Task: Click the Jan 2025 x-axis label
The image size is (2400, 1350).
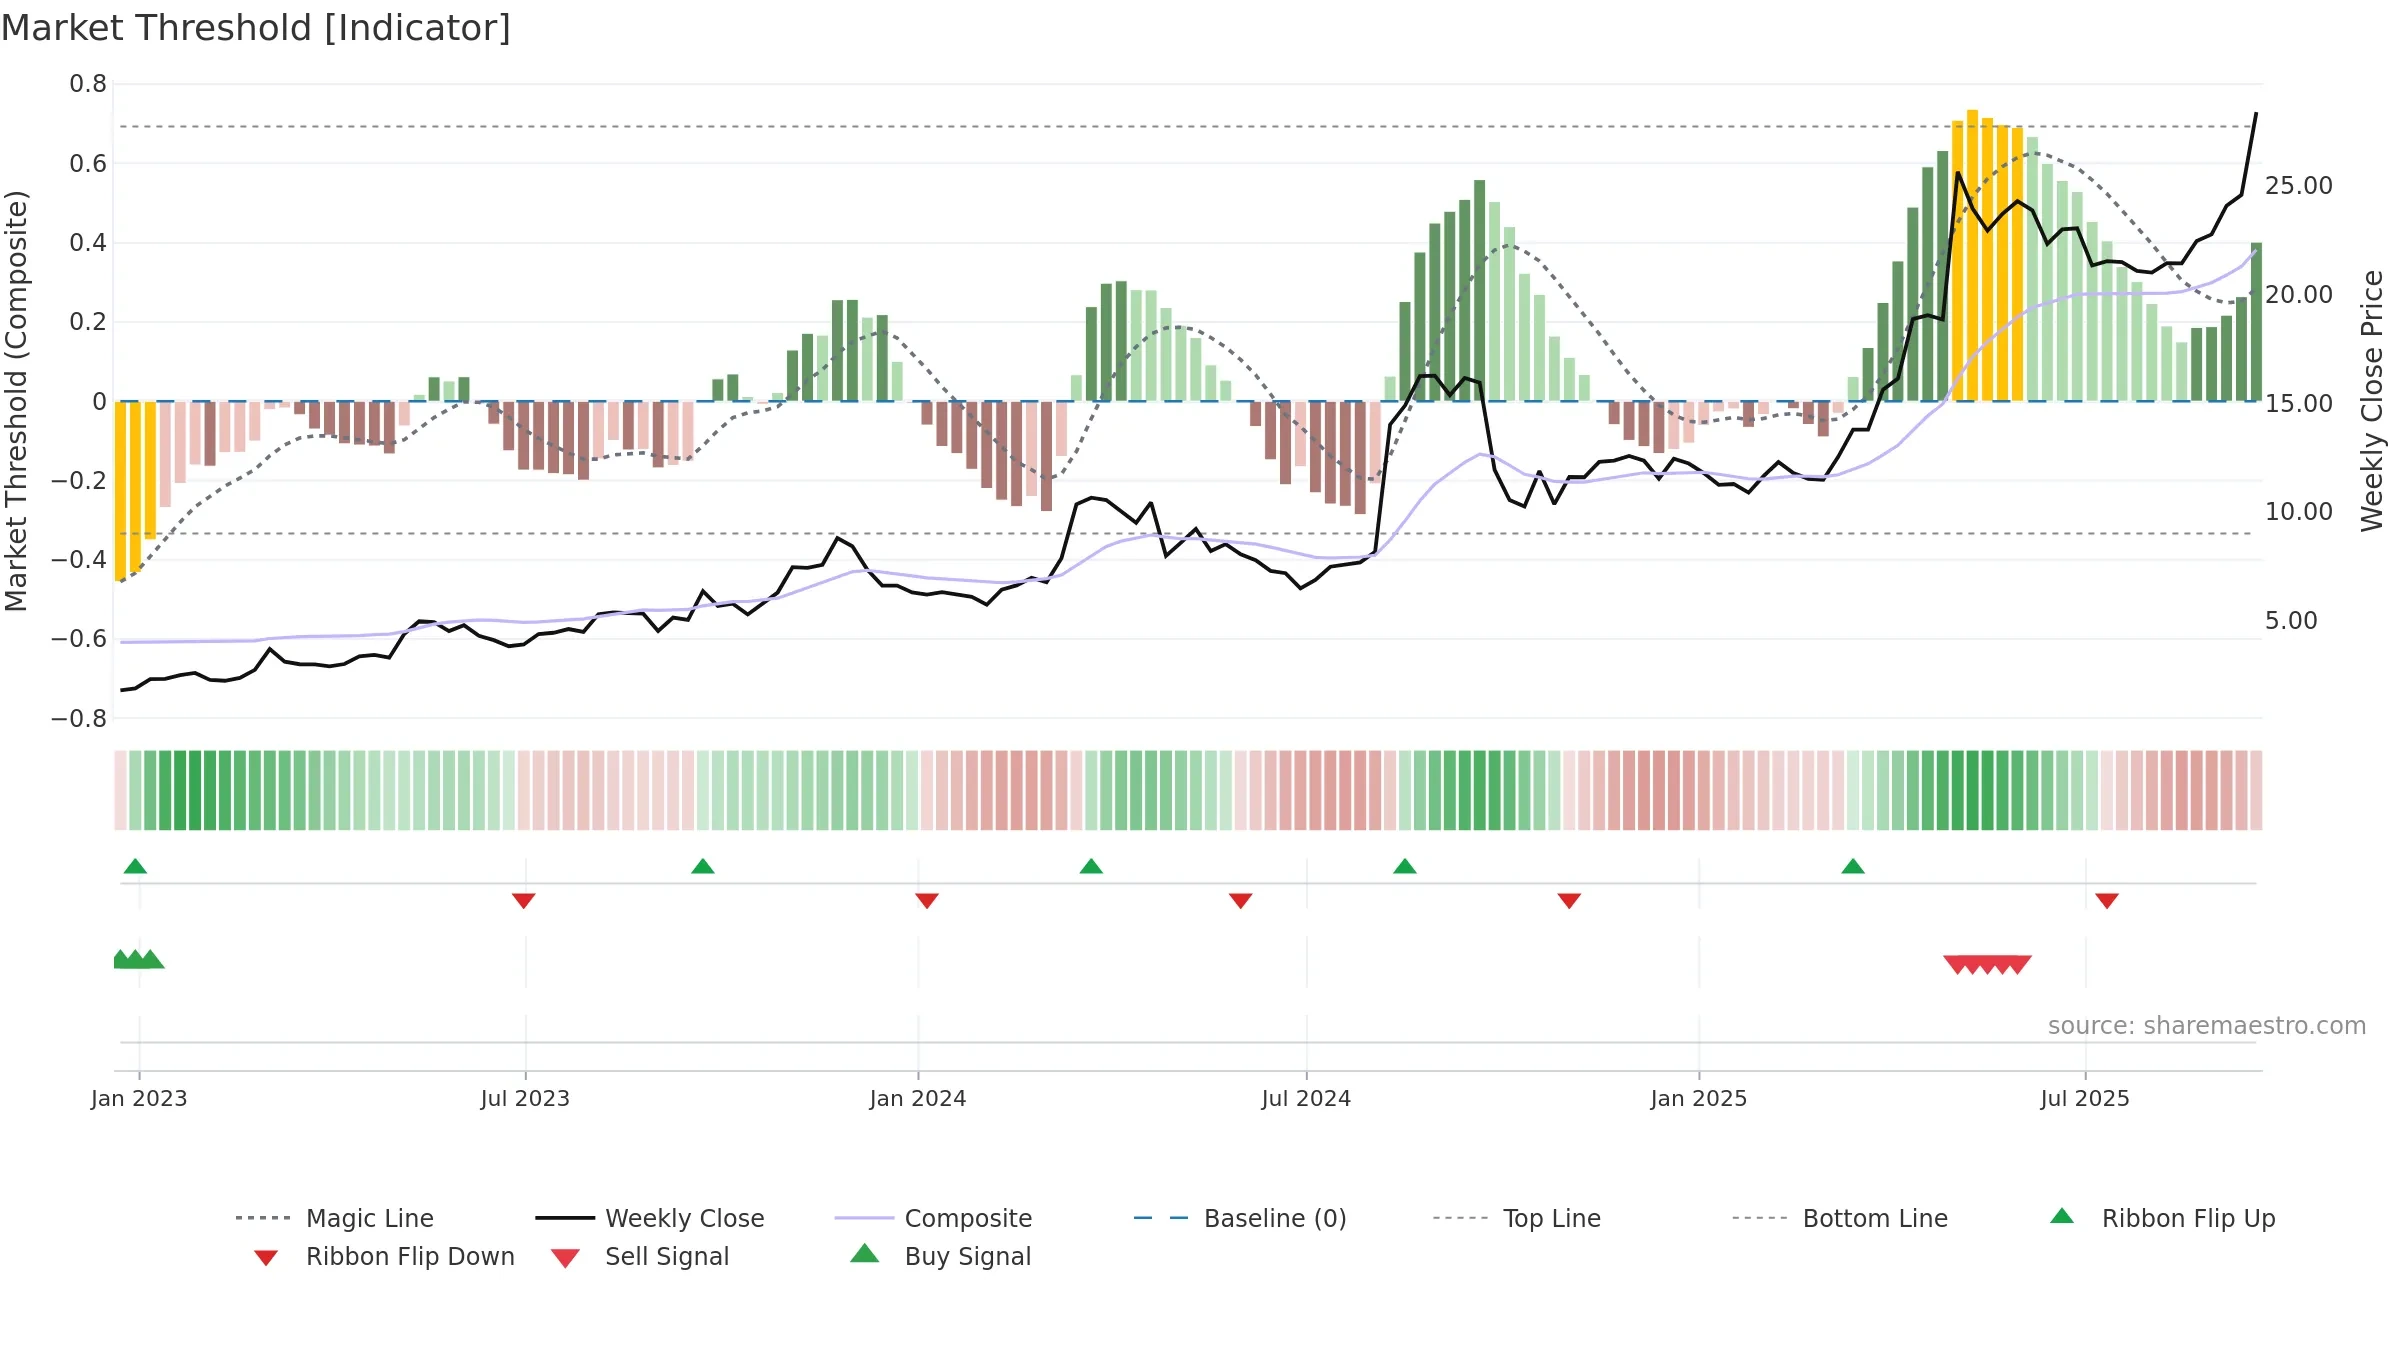Action: [x=1699, y=1098]
